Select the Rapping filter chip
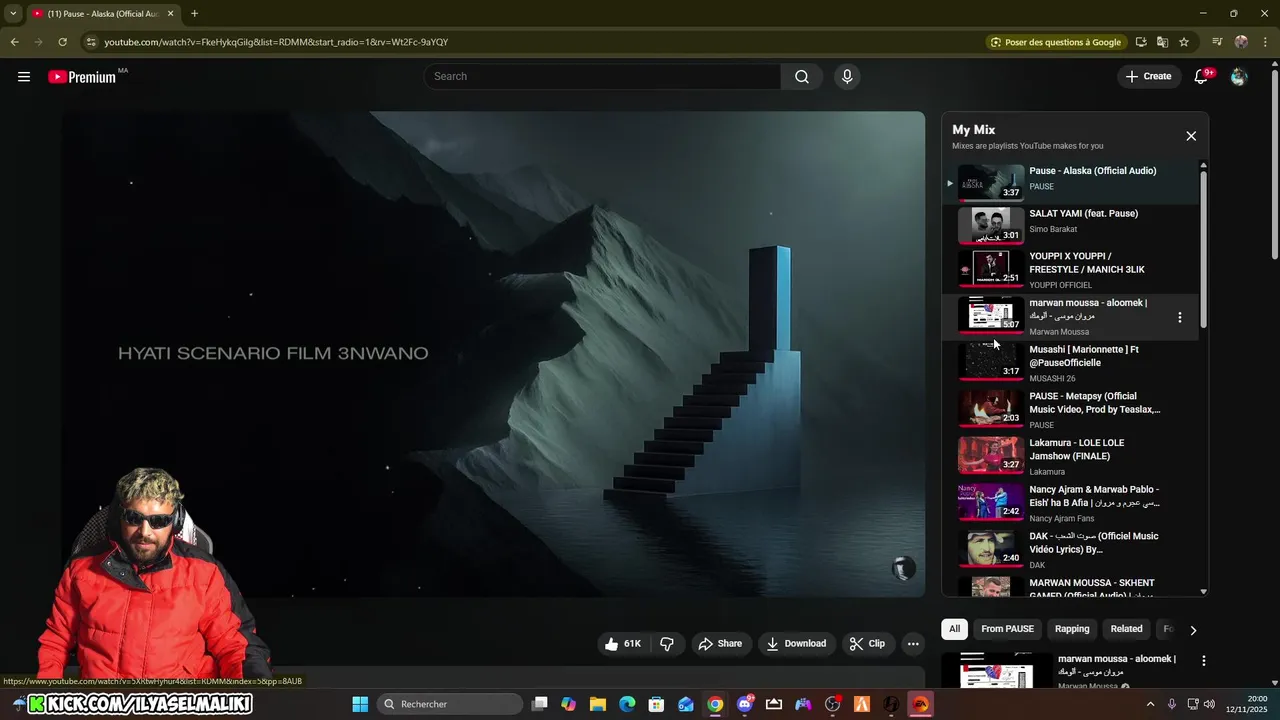This screenshot has width=1280, height=720. (x=1072, y=629)
